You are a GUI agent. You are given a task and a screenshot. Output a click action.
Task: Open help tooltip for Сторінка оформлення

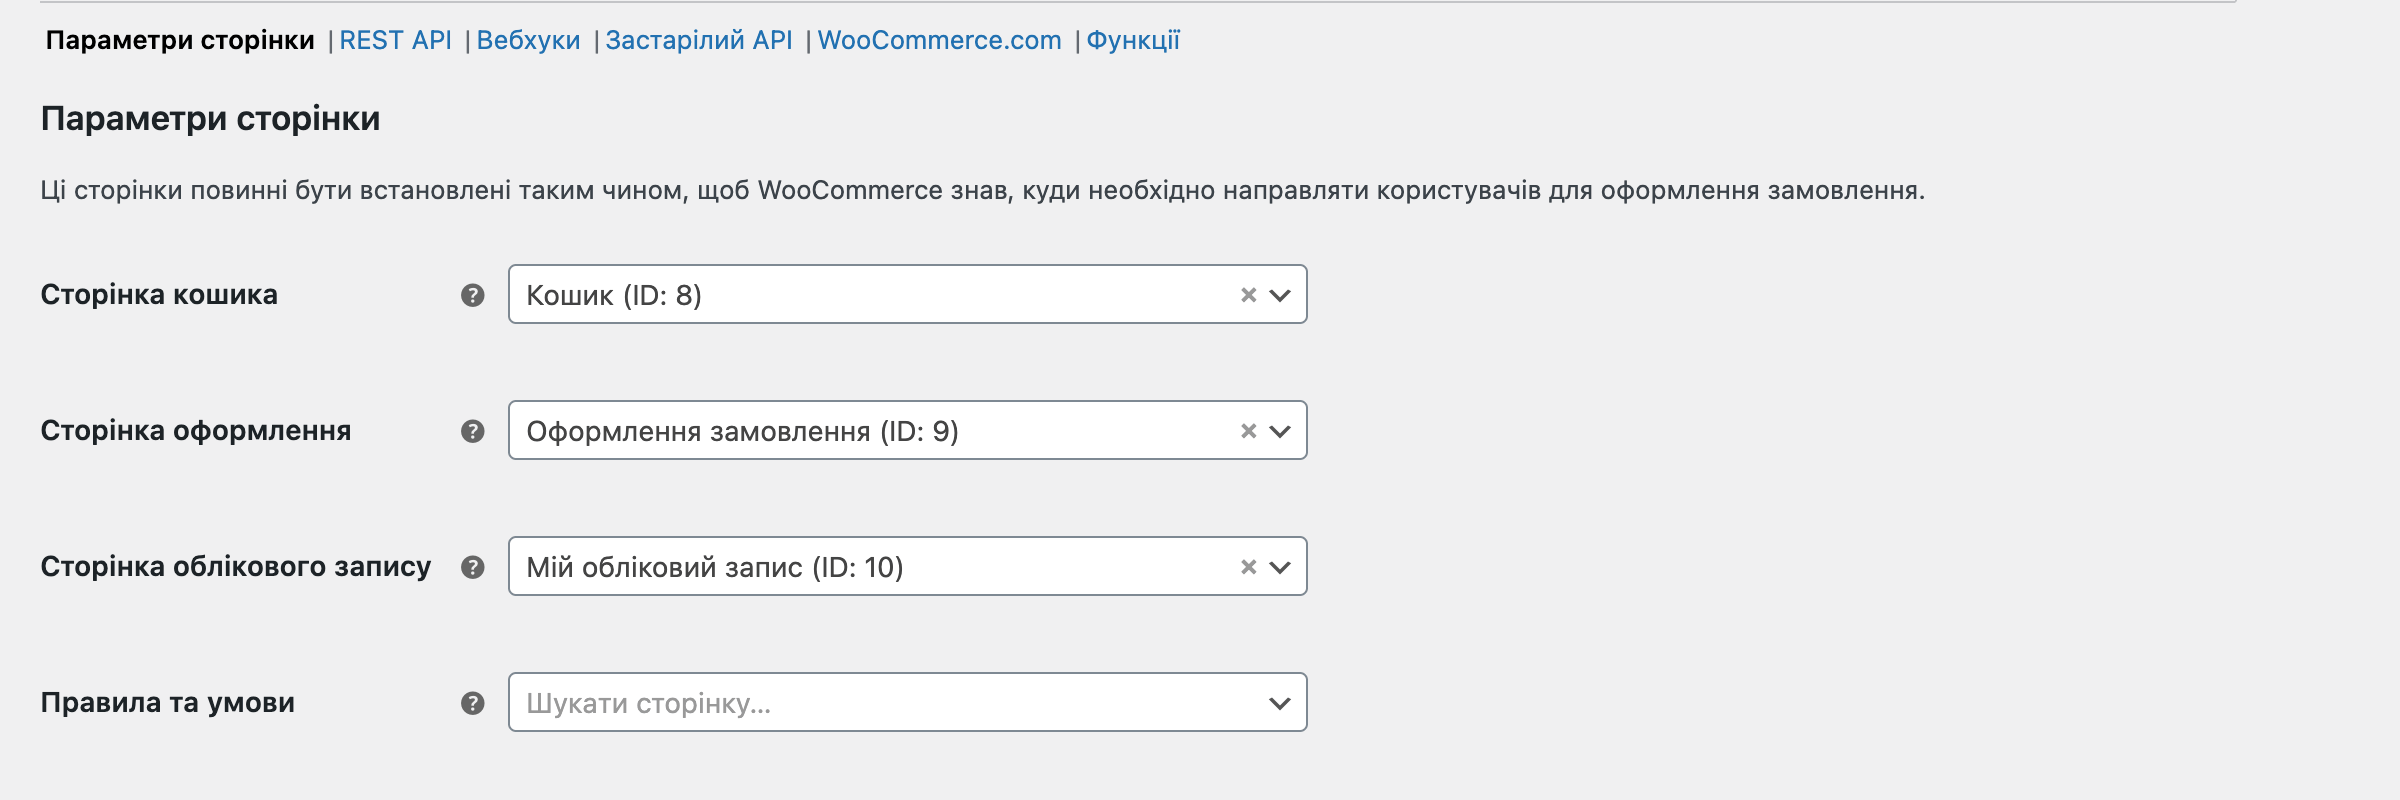pyautogui.click(x=473, y=431)
